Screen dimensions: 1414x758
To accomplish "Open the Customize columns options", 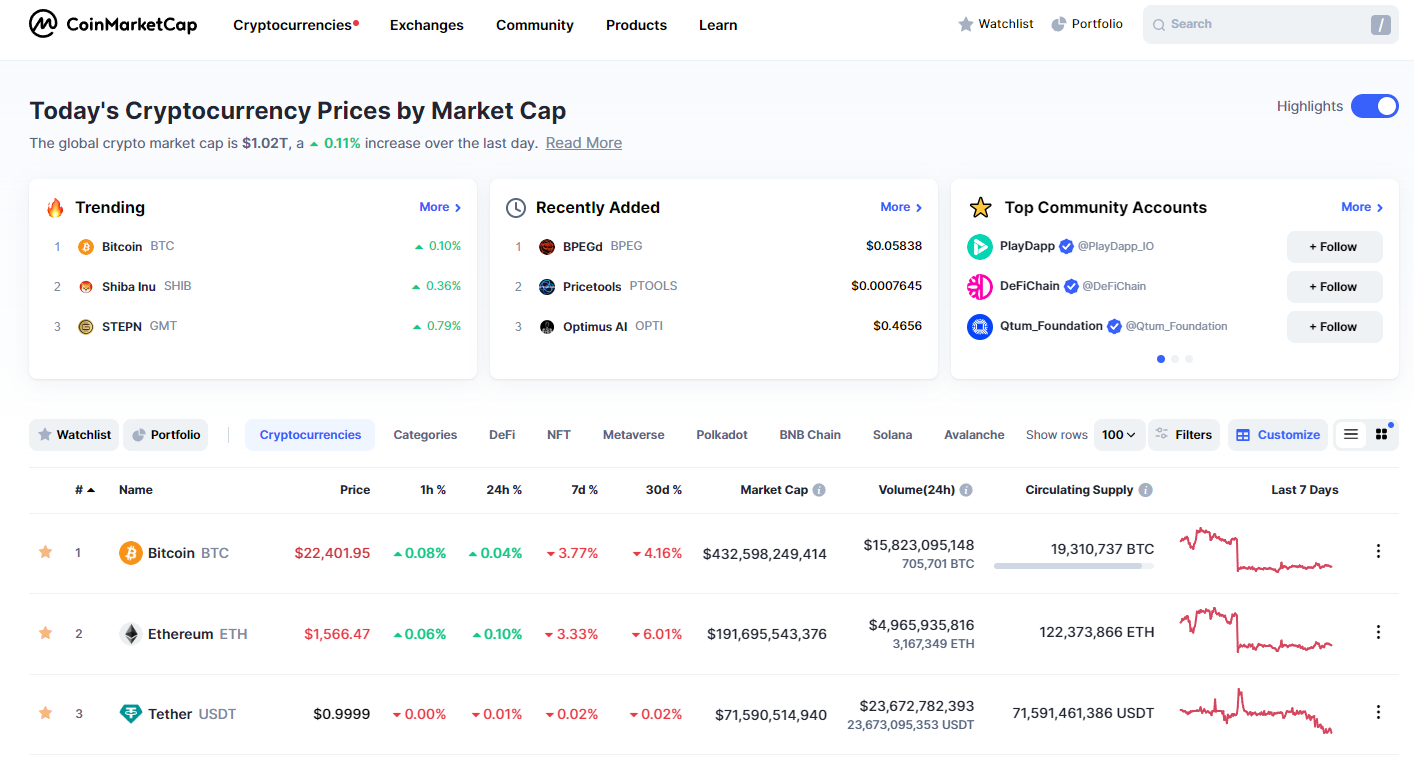I will (1278, 435).
